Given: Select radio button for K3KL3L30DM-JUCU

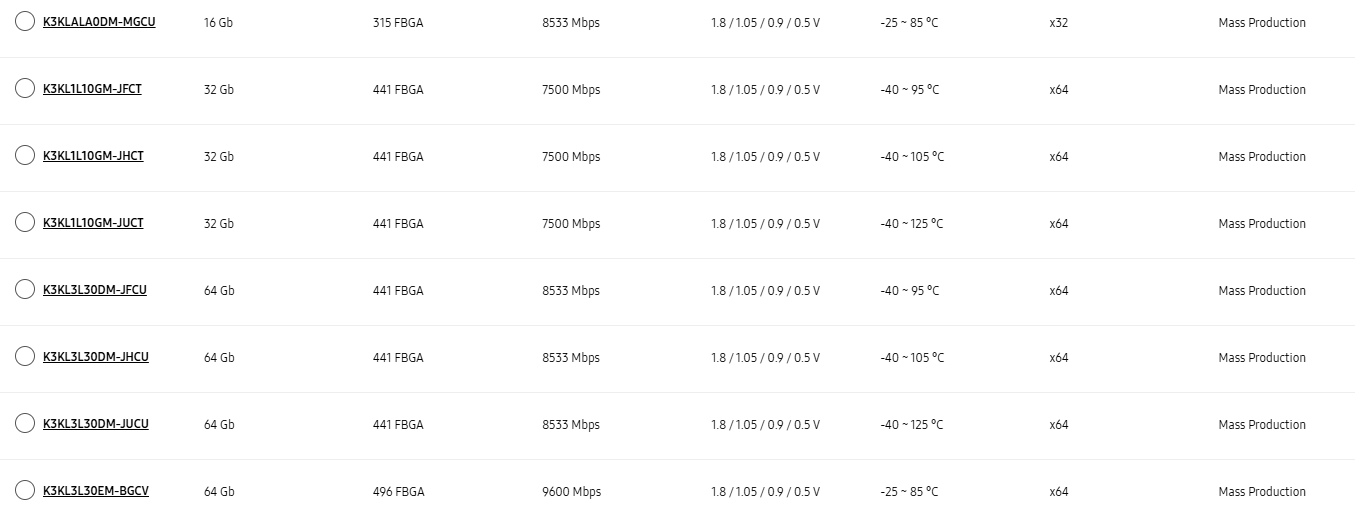Looking at the screenshot, I should [25, 424].
